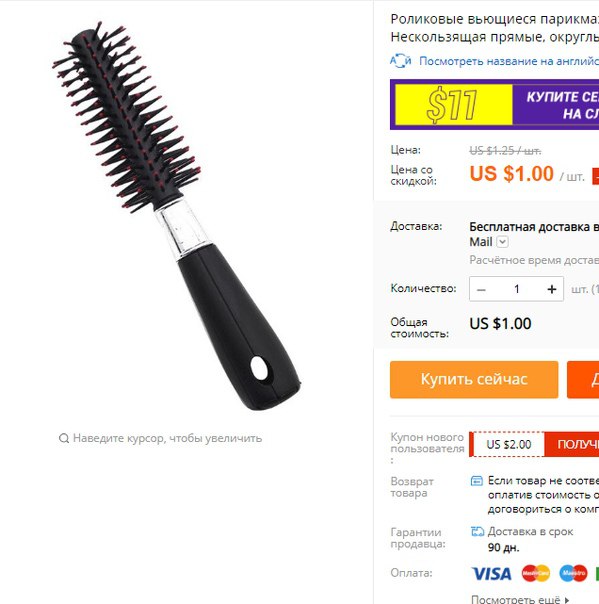Click the MasterCard payment icon

pos(536,573)
